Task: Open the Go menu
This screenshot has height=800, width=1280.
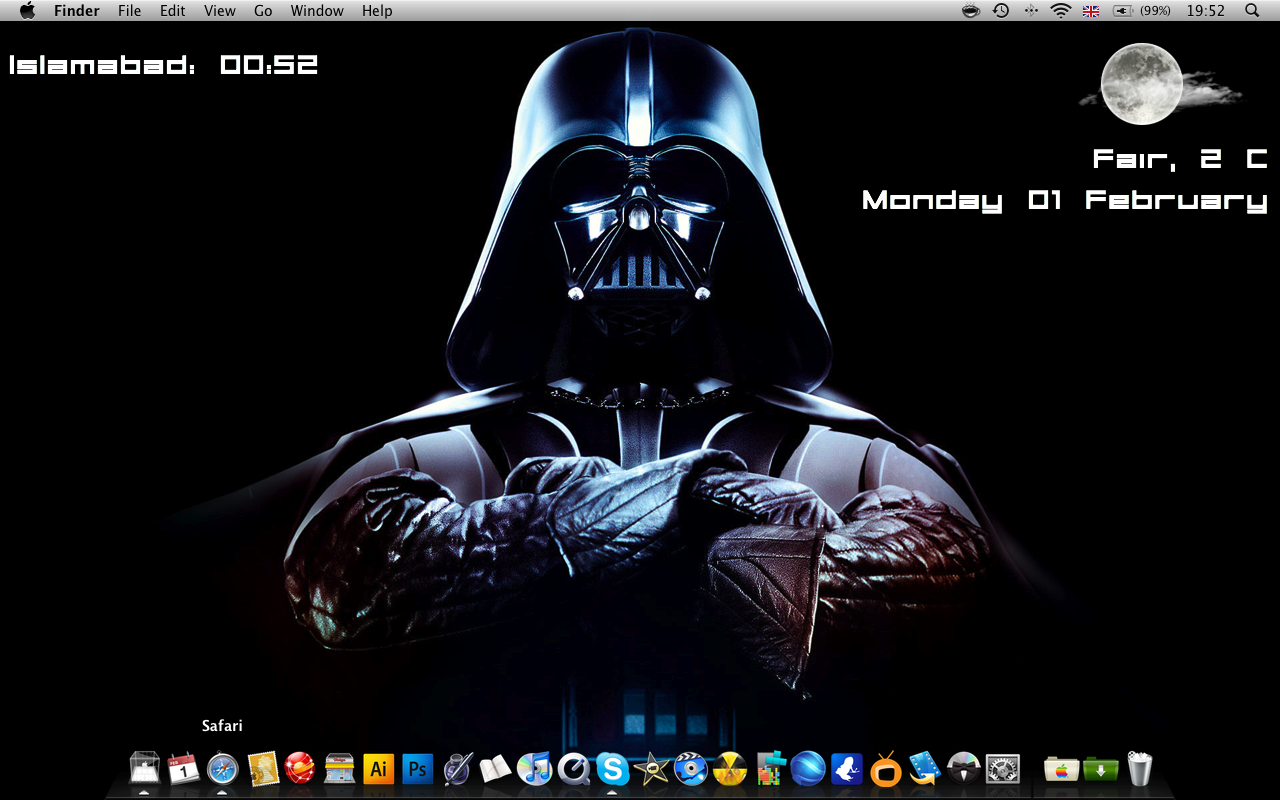Action: click(263, 11)
